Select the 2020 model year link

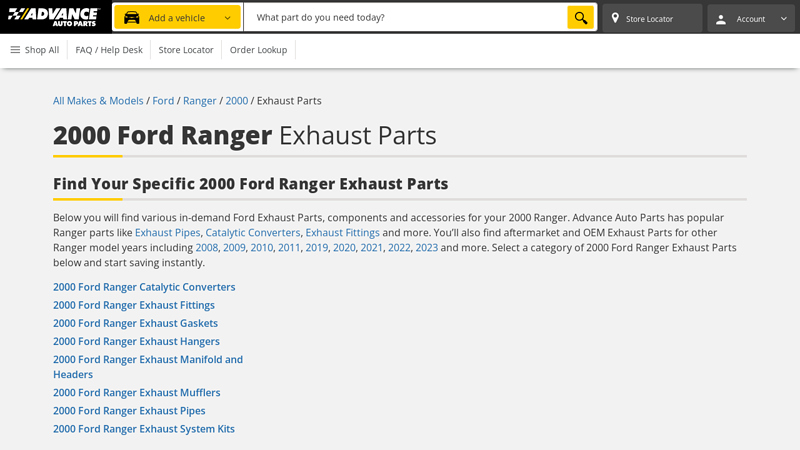point(344,247)
